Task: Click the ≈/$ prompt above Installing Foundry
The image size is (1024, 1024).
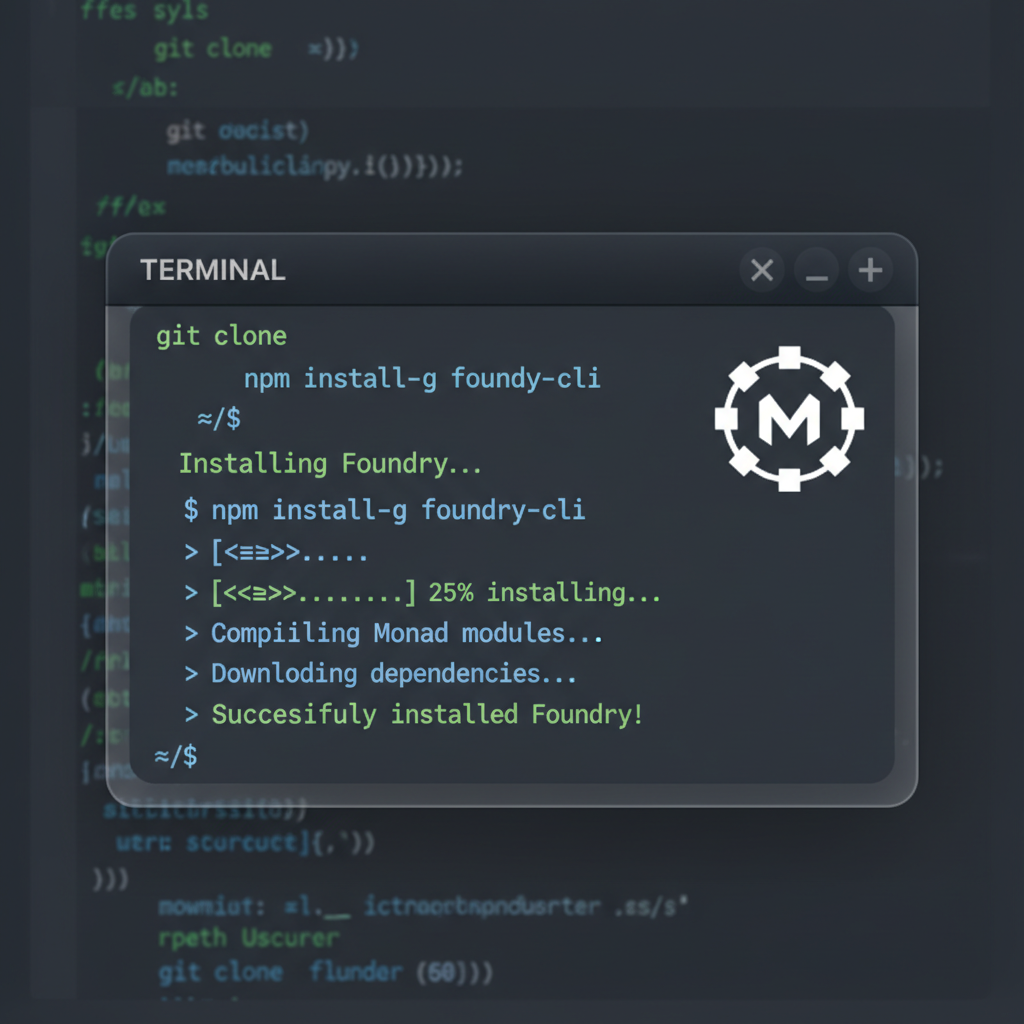Action: pos(216,420)
